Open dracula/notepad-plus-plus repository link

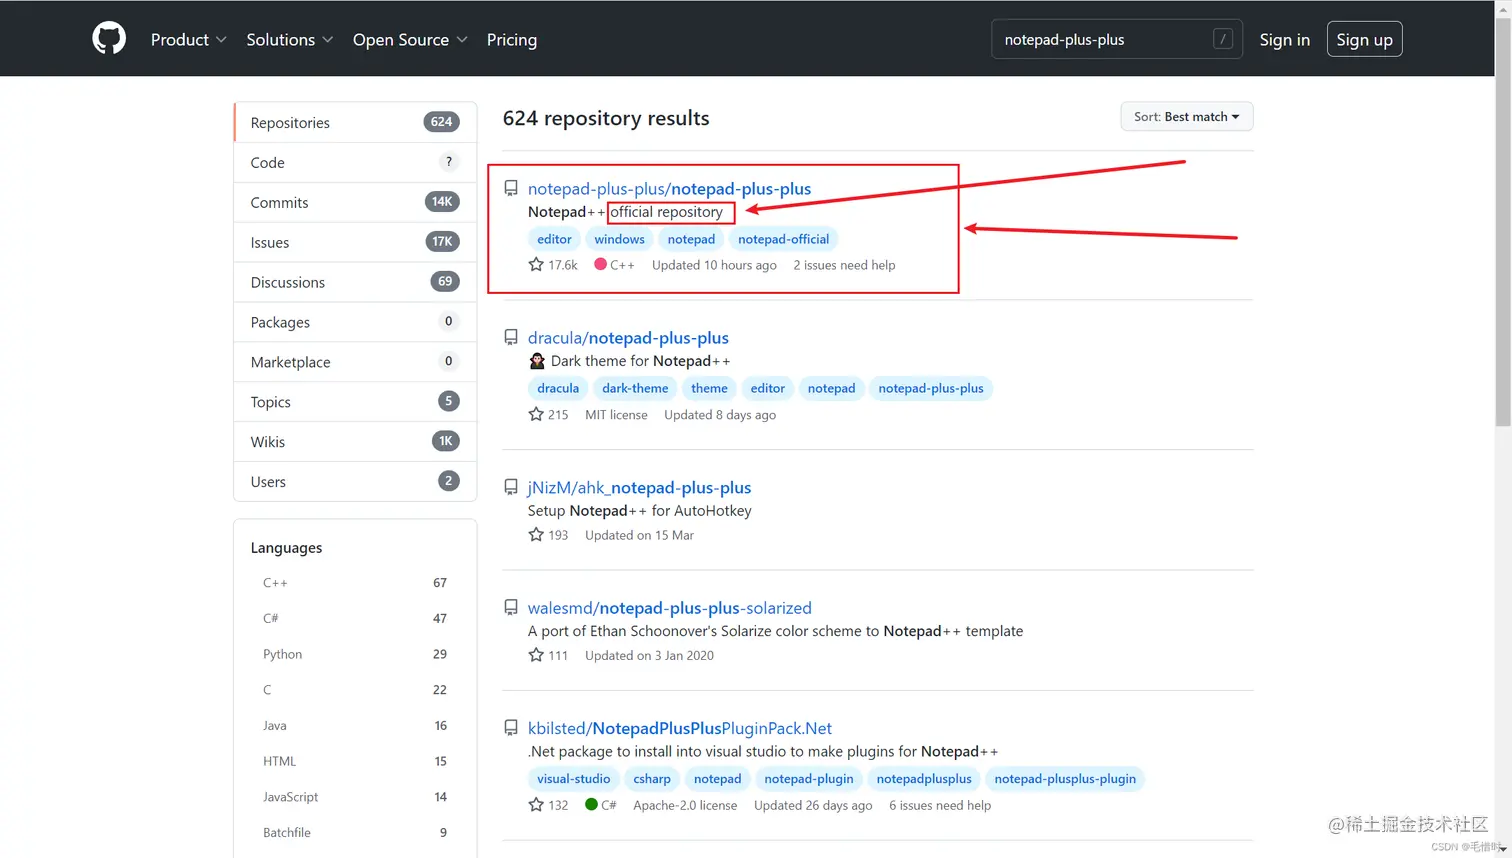[x=628, y=338]
